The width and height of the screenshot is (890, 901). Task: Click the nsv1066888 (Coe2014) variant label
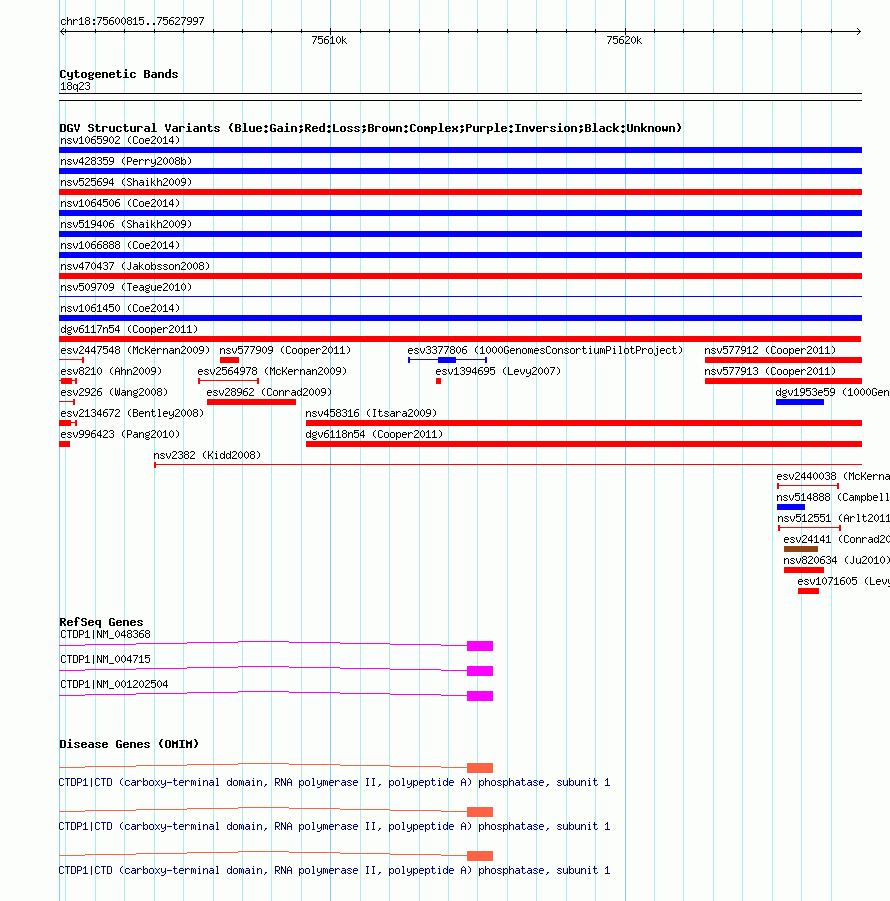tap(120, 245)
